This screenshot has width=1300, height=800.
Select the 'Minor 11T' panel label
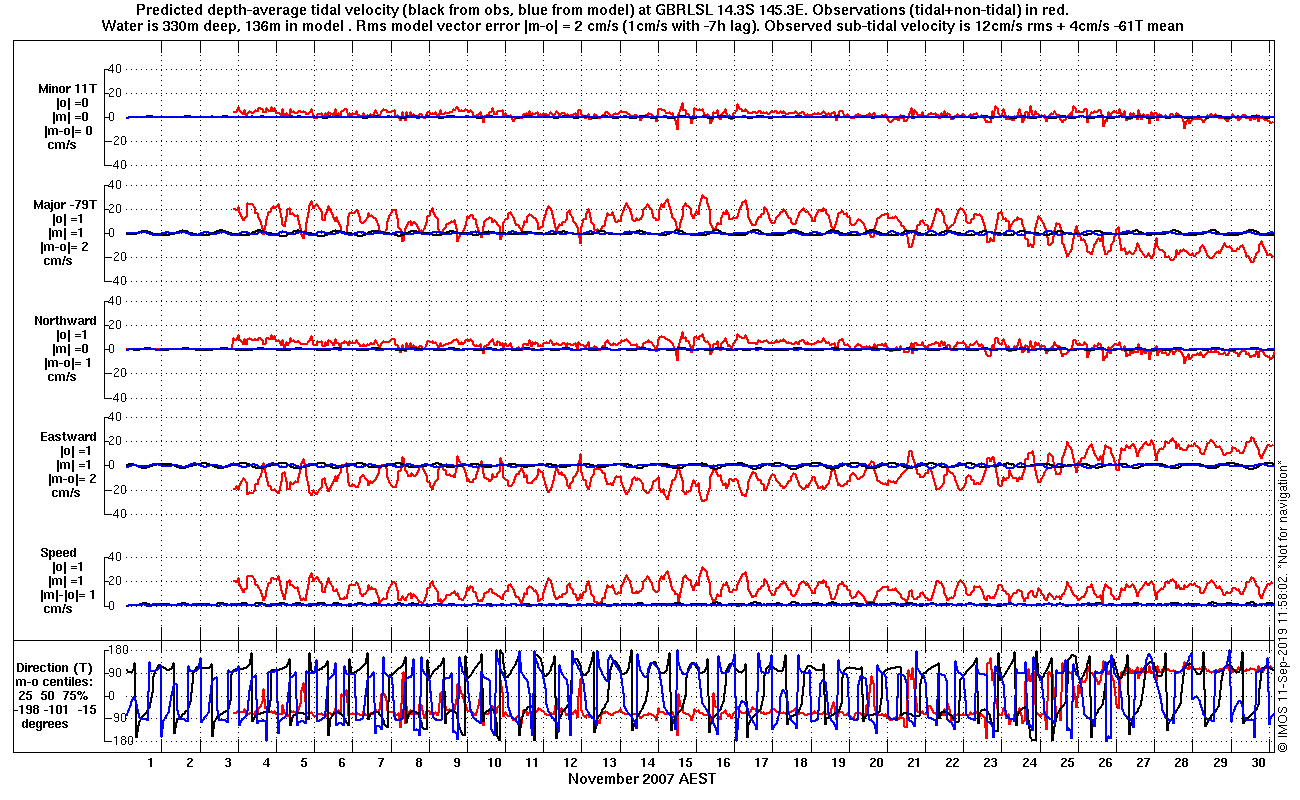point(68,89)
